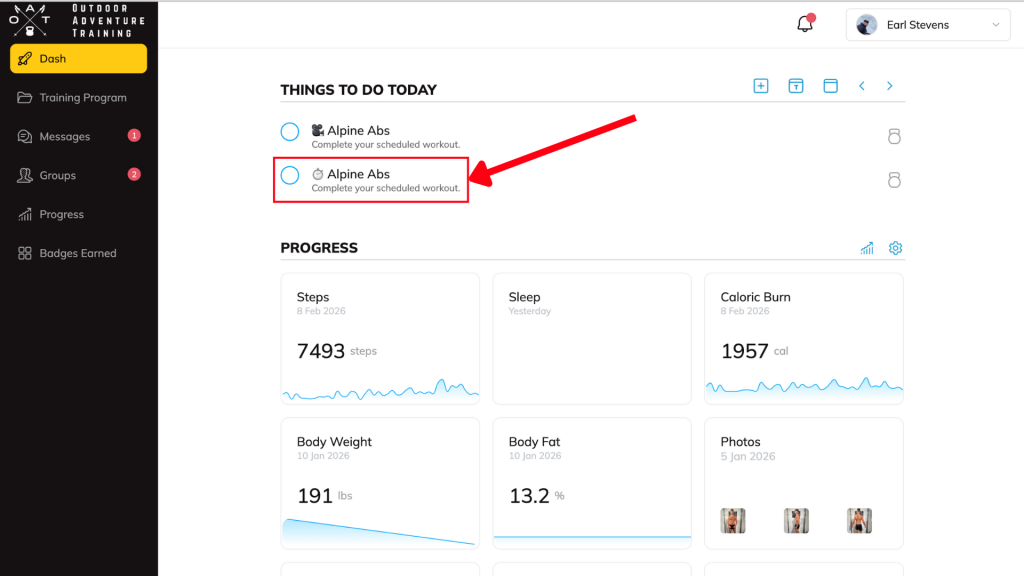Open the first progress photo thumbnail

pos(734,520)
